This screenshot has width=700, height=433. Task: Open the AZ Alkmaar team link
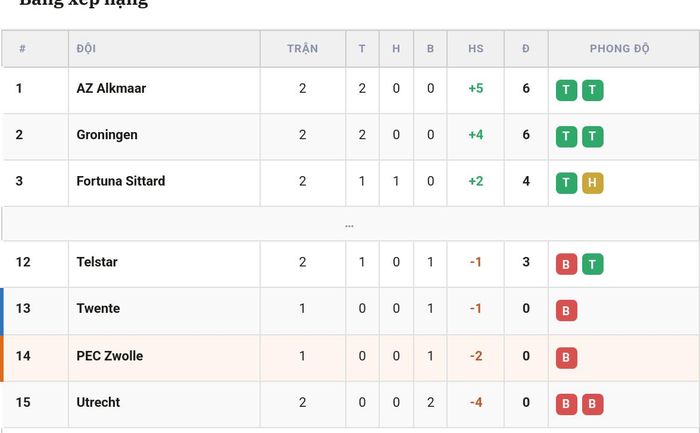pyautogui.click(x=111, y=88)
